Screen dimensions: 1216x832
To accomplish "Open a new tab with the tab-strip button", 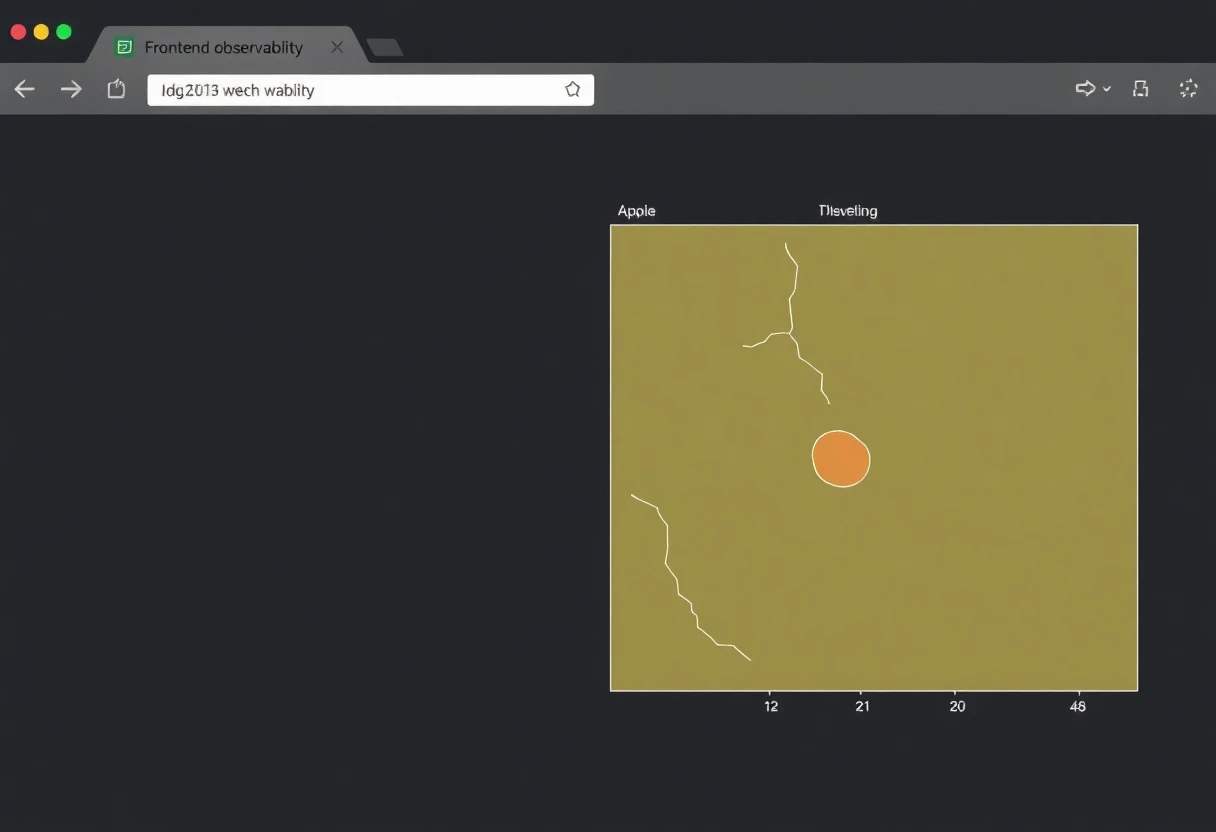I will pos(385,47).
